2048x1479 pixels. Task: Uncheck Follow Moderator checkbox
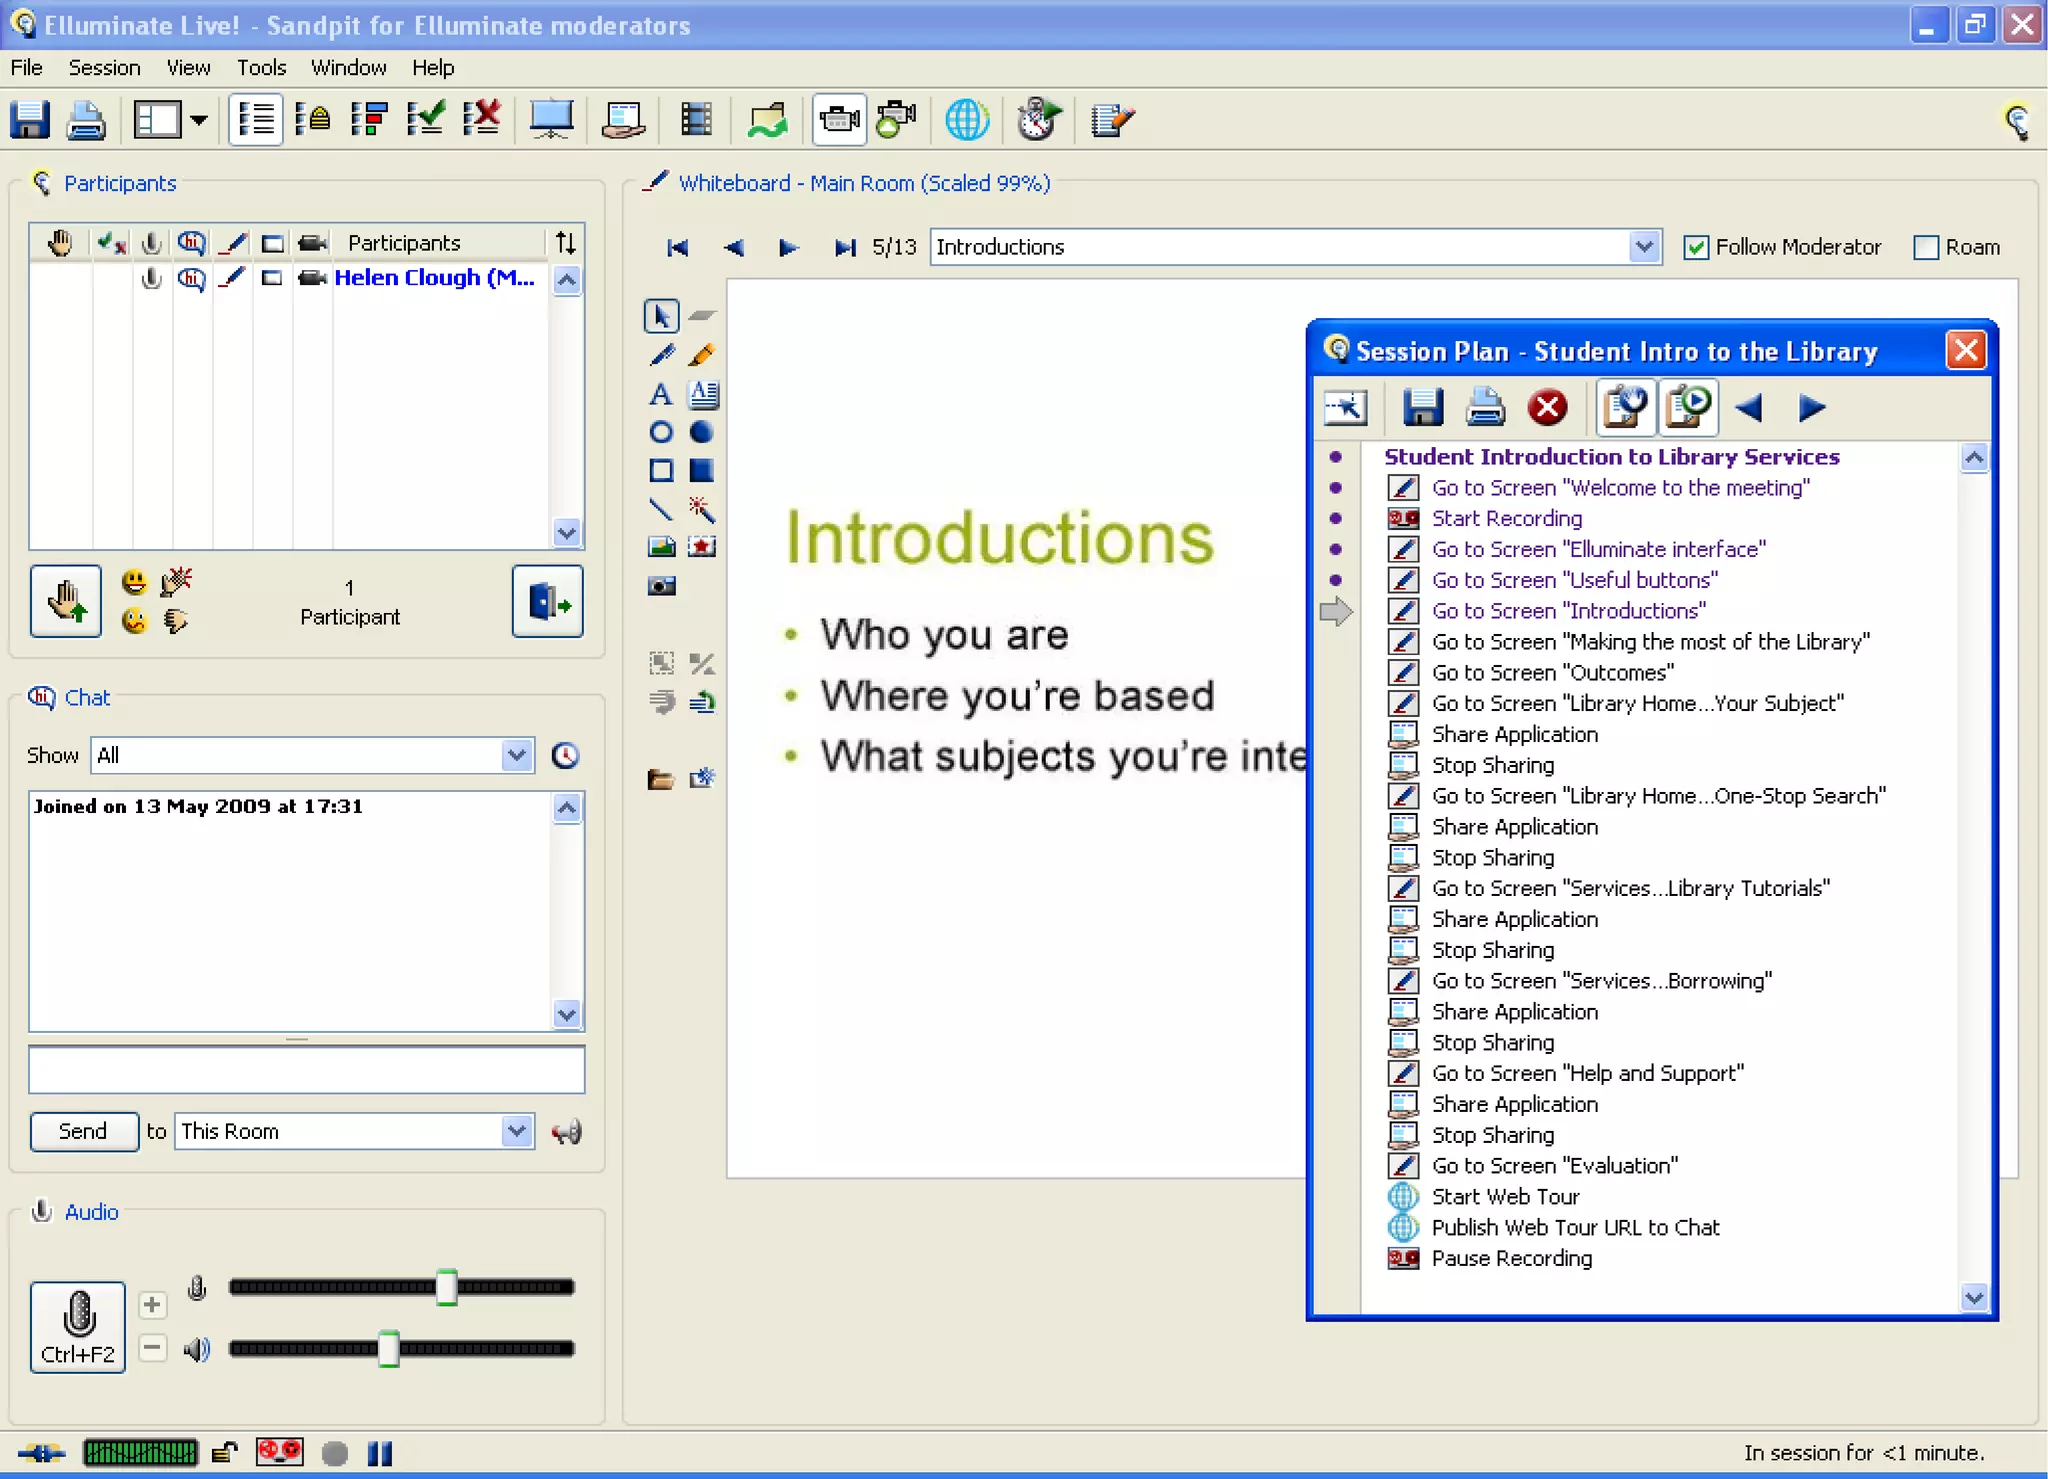(x=1696, y=247)
